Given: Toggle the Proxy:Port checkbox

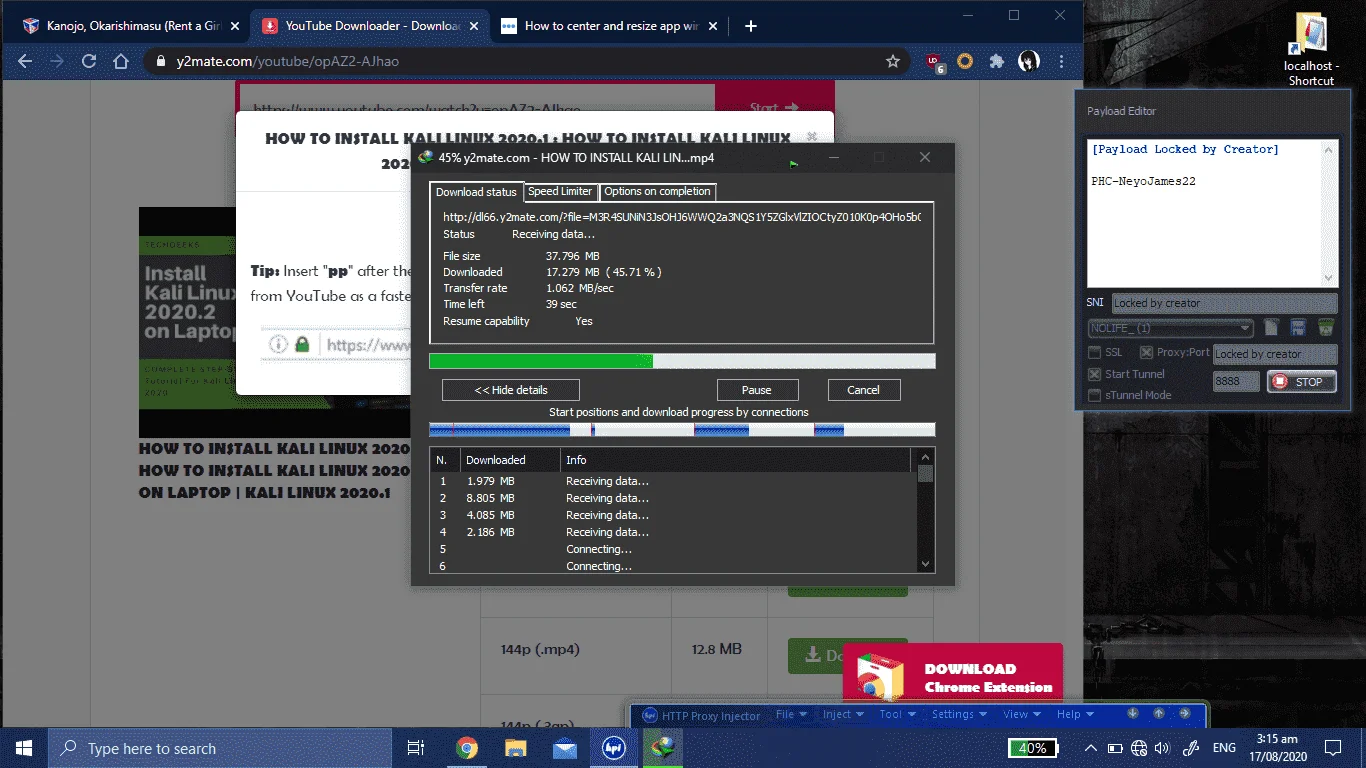Looking at the screenshot, I should pos(1146,352).
